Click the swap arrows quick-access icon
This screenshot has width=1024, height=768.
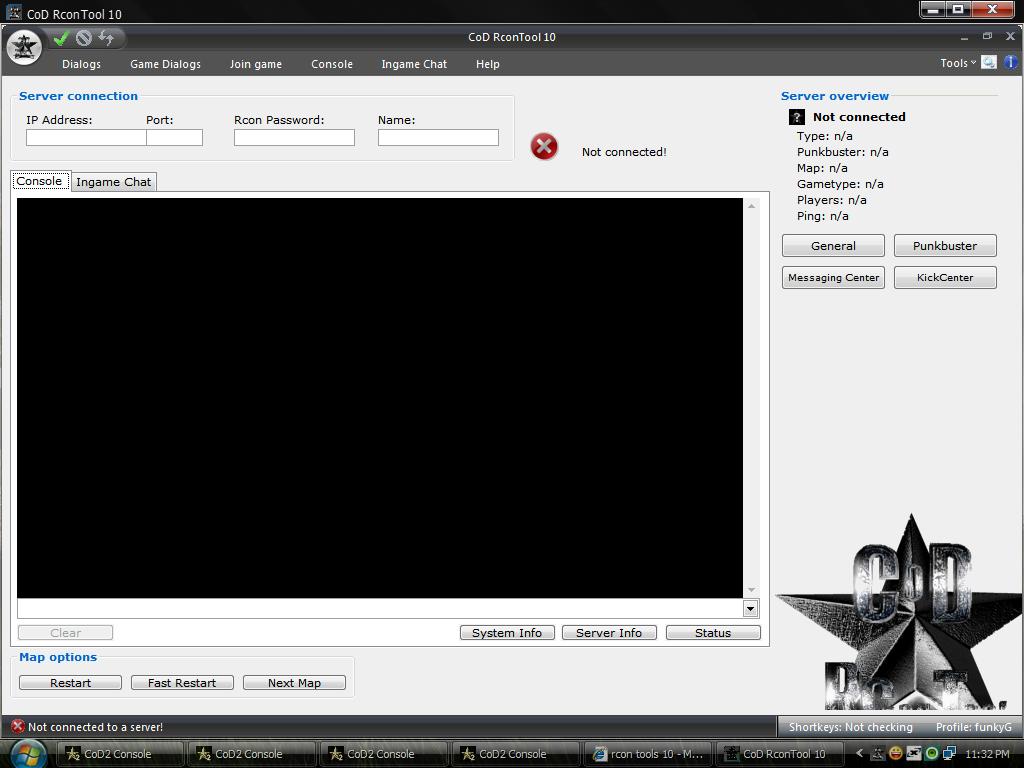[x=106, y=39]
